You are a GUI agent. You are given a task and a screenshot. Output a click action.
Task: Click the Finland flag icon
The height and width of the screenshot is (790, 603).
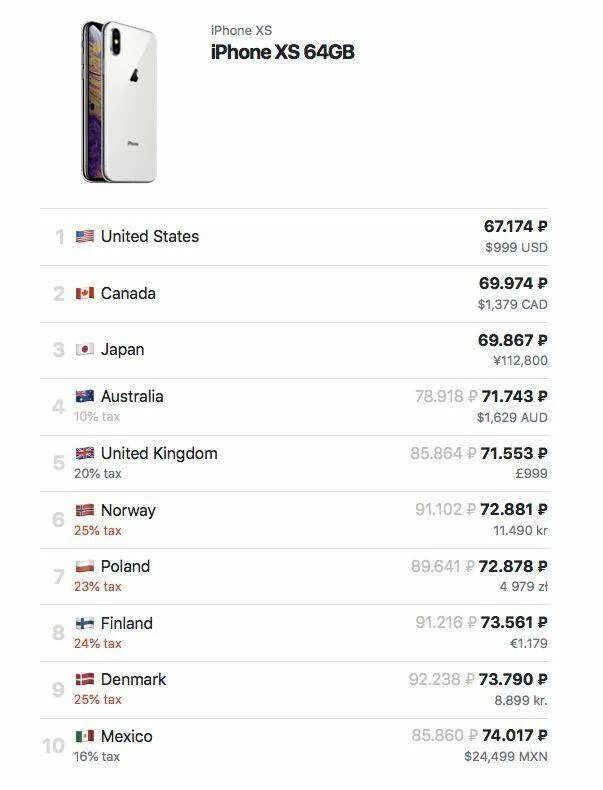[x=85, y=624]
